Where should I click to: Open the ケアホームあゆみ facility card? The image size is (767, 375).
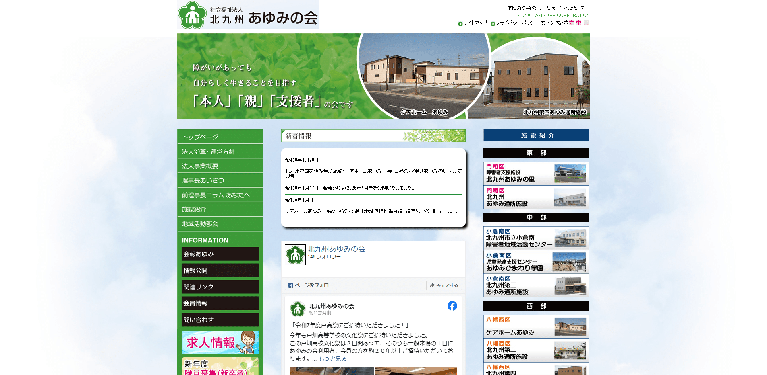536,326
